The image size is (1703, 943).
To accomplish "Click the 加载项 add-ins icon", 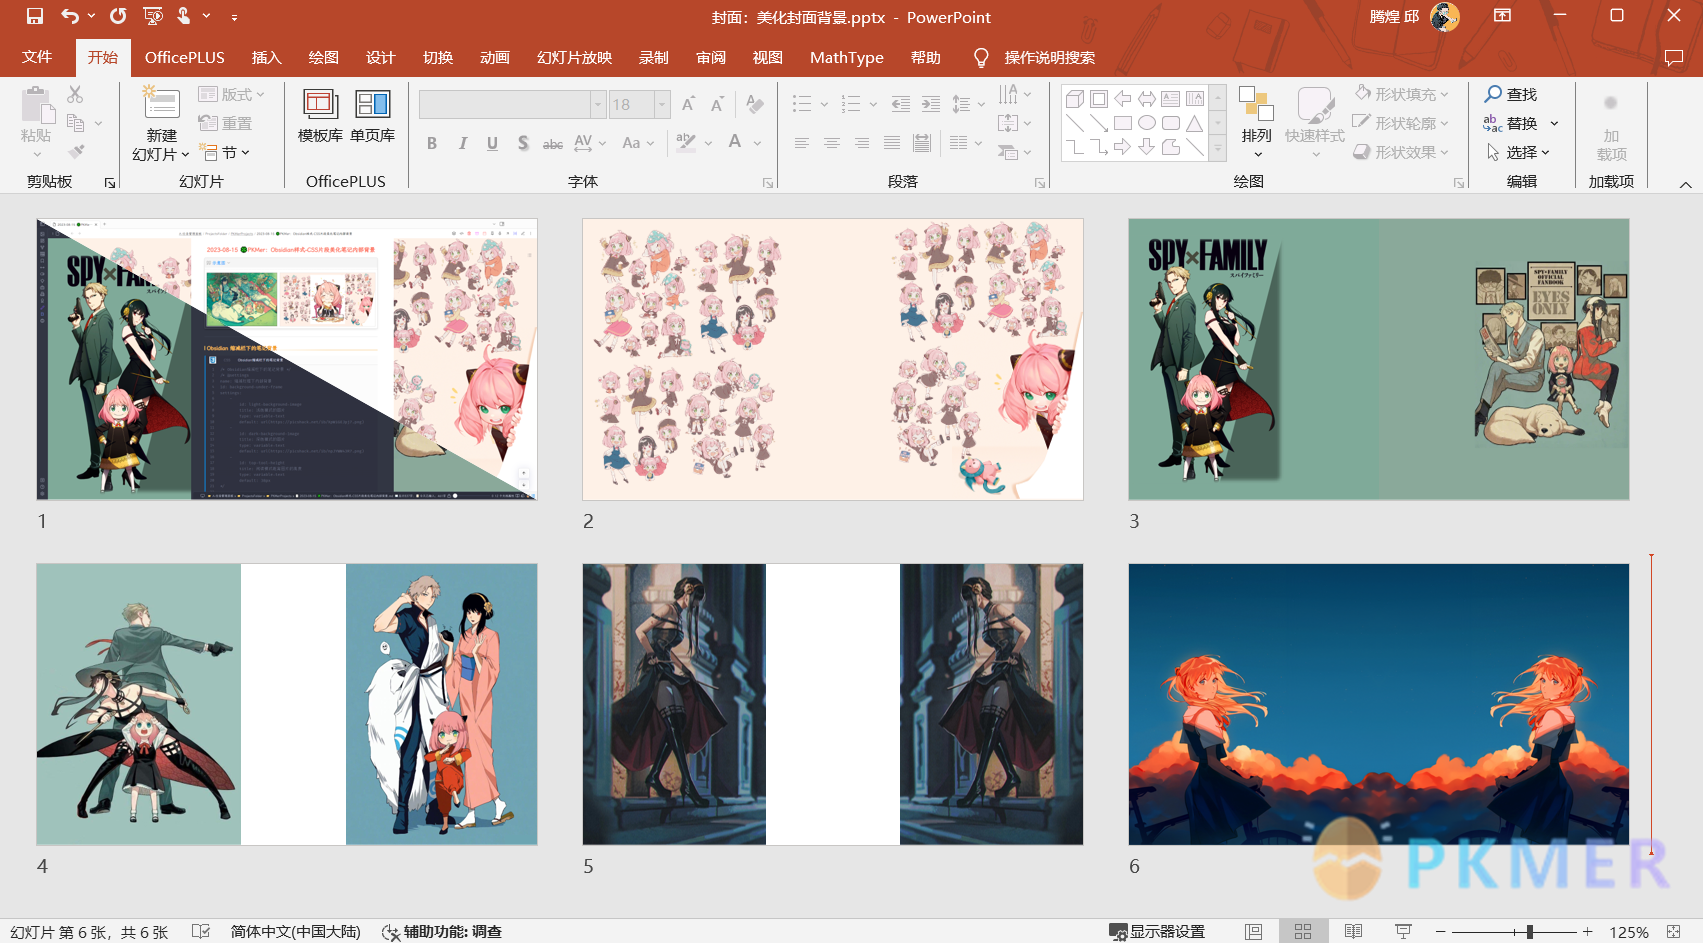I will click(1611, 128).
